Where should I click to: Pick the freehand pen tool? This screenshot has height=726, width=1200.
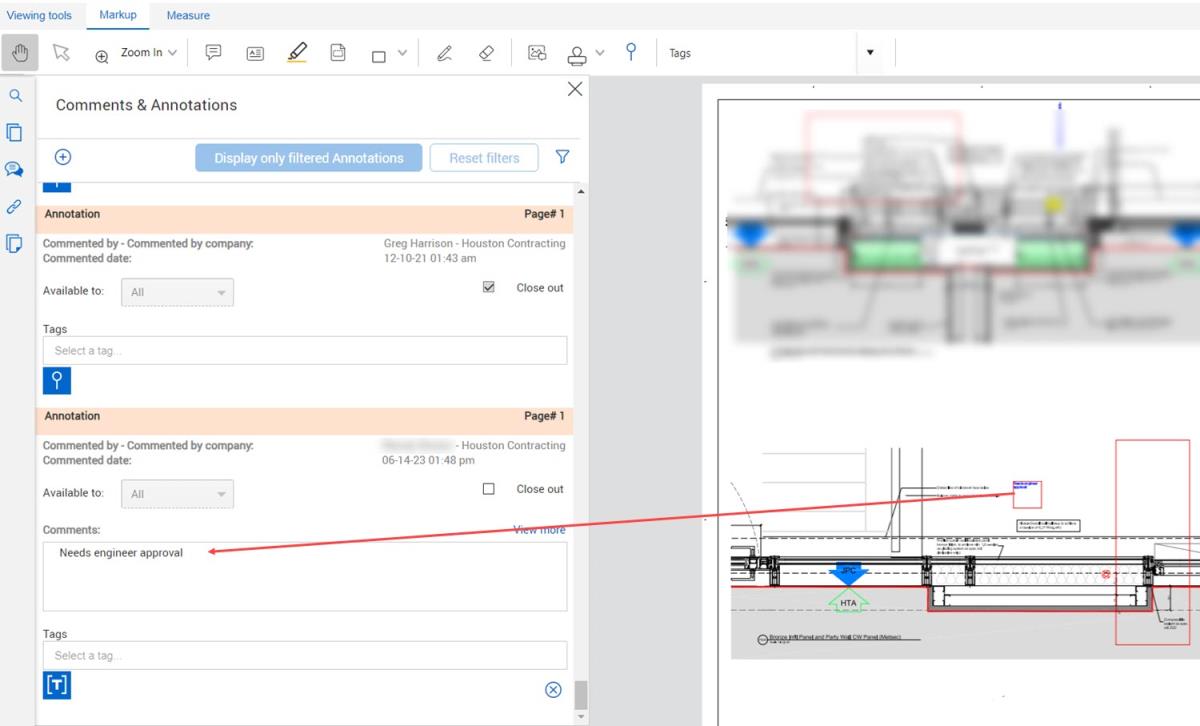click(444, 54)
